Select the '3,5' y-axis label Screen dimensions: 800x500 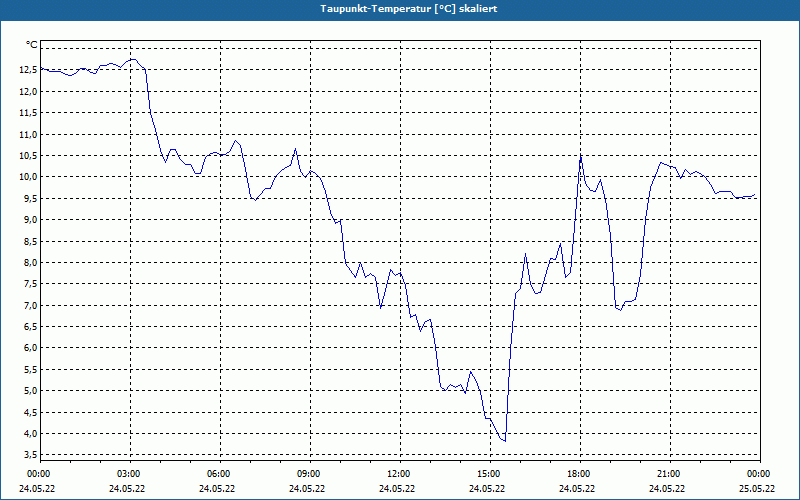click(x=31, y=455)
